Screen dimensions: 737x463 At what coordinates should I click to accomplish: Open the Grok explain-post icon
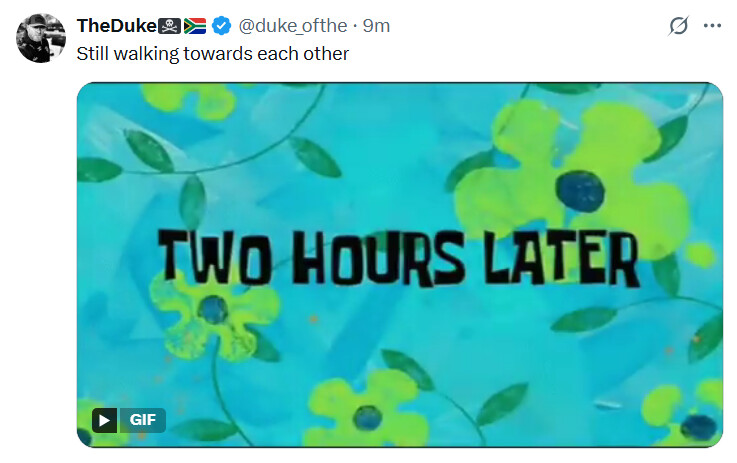click(x=678, y=25)
